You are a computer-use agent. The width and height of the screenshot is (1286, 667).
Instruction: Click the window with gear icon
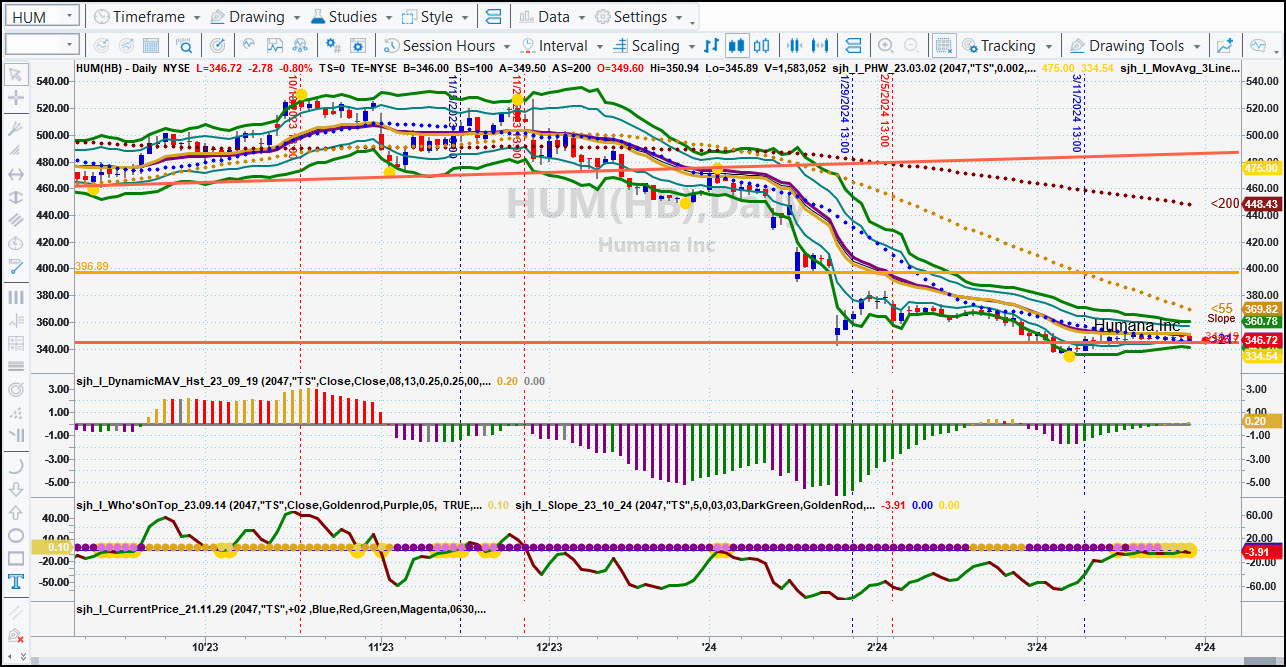pyautogui.click(x=360, y=45)
